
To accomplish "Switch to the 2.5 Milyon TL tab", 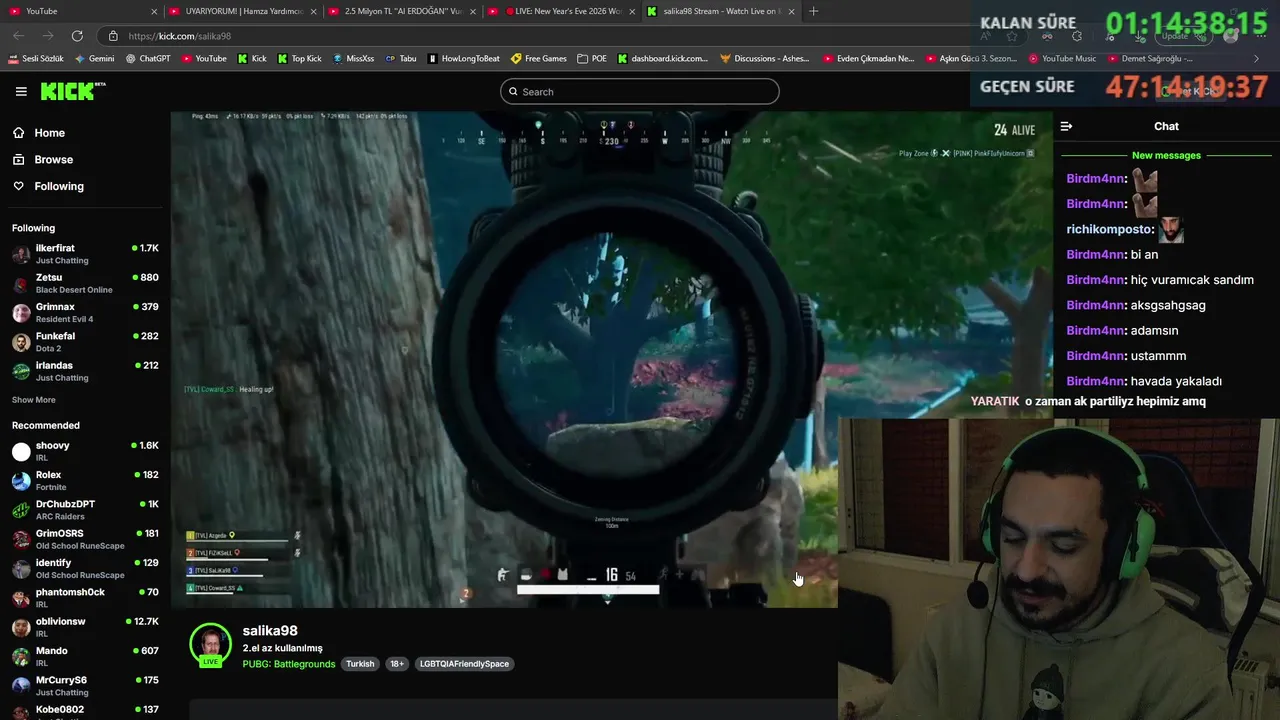I will (x=402, y=11).
